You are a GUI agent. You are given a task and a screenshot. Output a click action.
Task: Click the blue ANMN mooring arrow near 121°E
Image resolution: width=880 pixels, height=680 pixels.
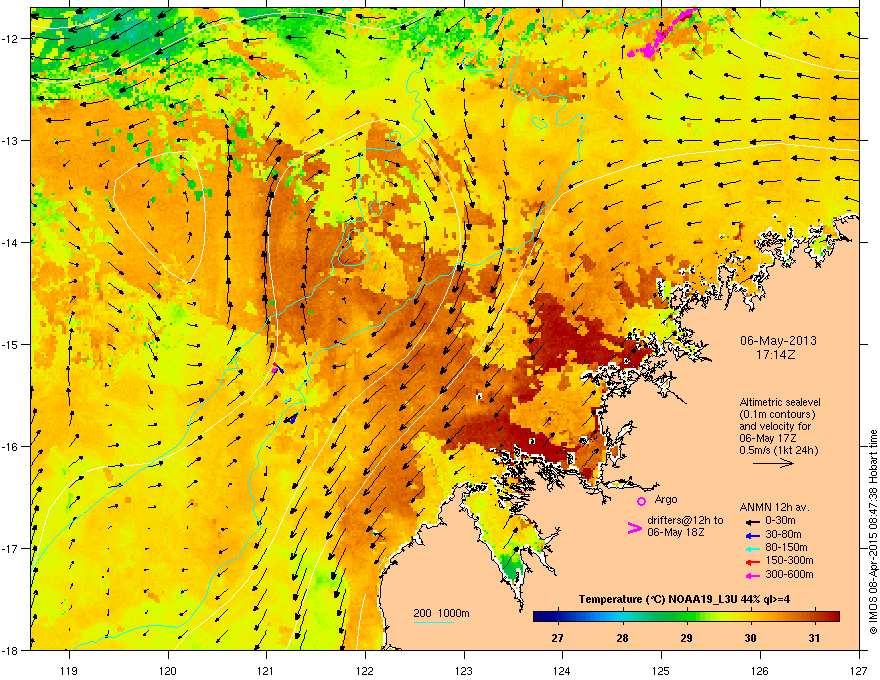(x=292, y=418)
